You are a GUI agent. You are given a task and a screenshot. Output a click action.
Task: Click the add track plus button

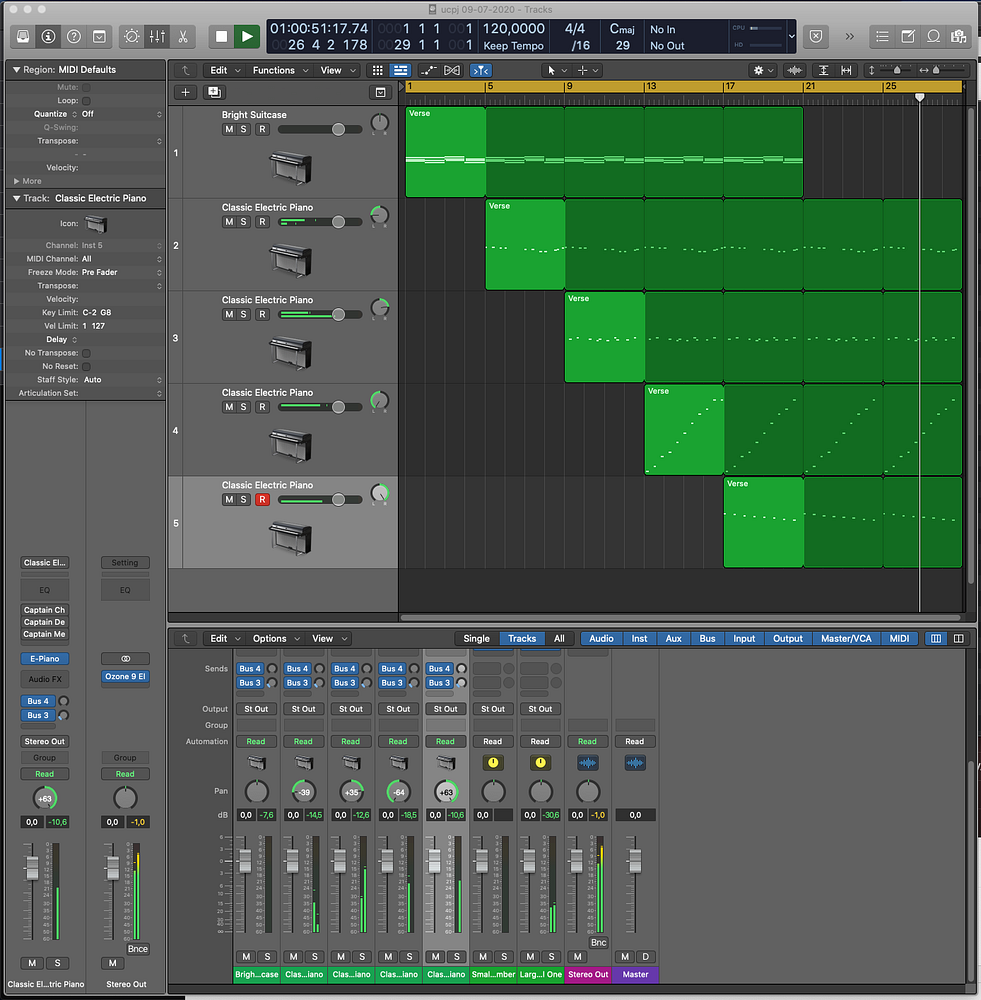[x=185, y=92]
